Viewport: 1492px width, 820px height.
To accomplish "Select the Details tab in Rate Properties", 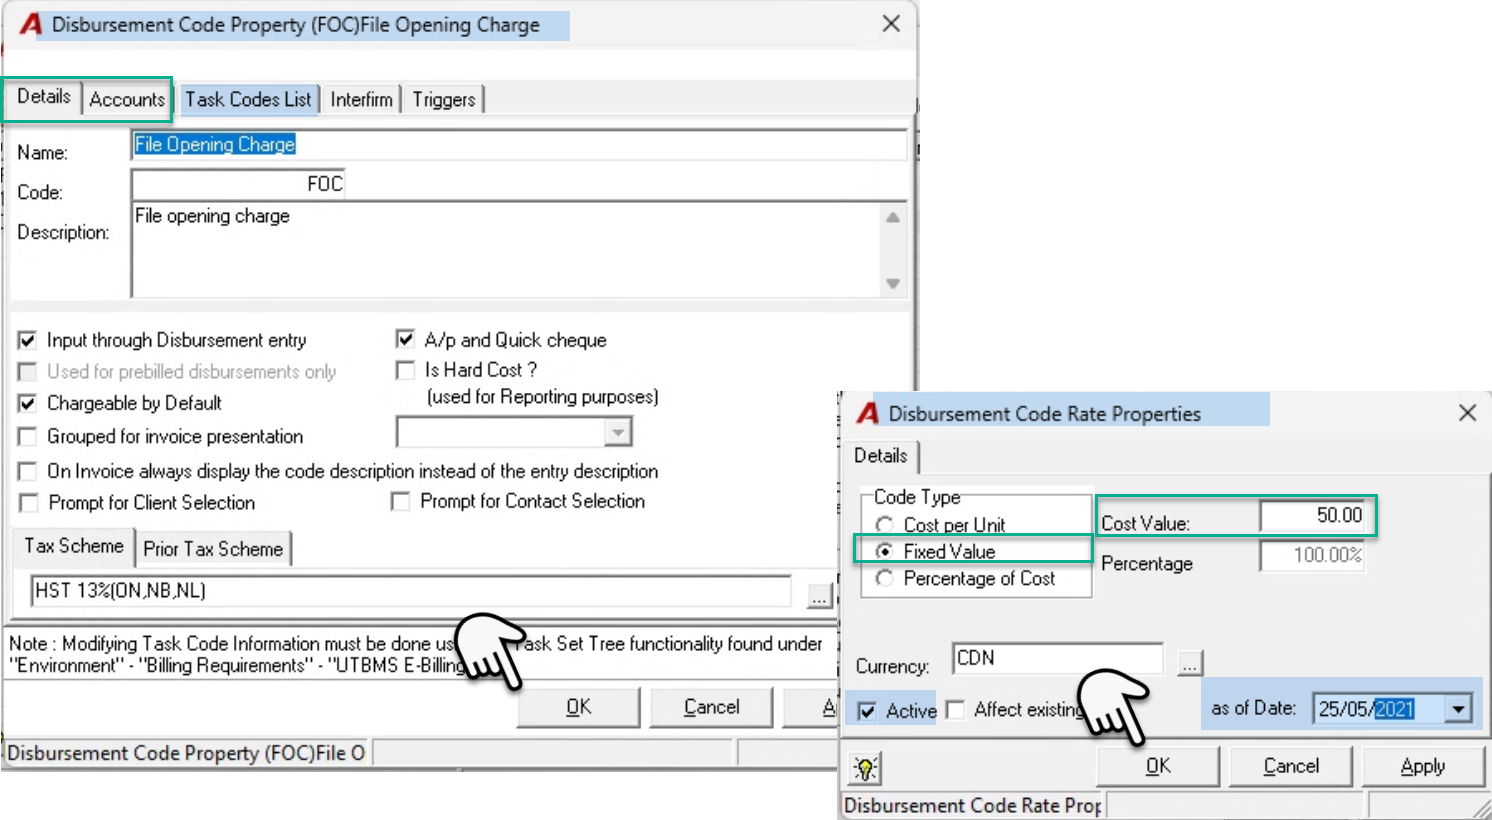I will pyautogui.click(x=881, y=456).
